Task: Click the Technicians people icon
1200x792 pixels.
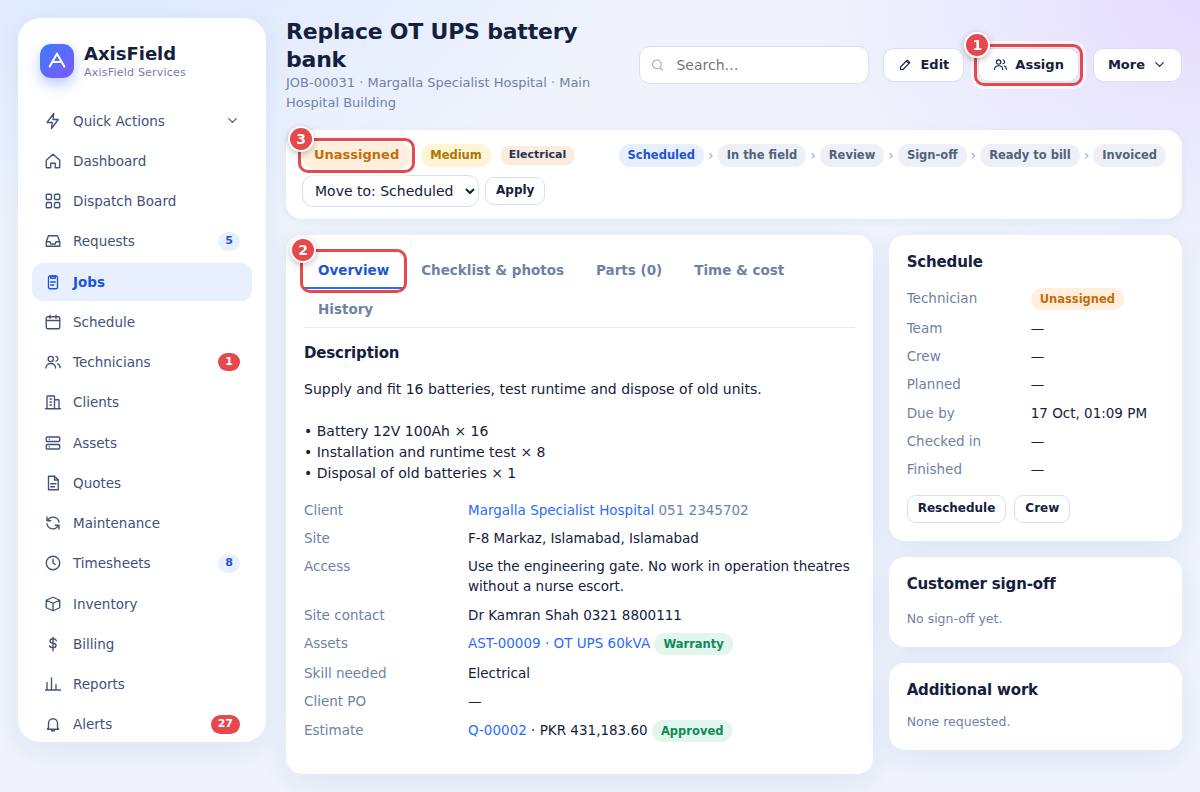Action: pos(53,362)
